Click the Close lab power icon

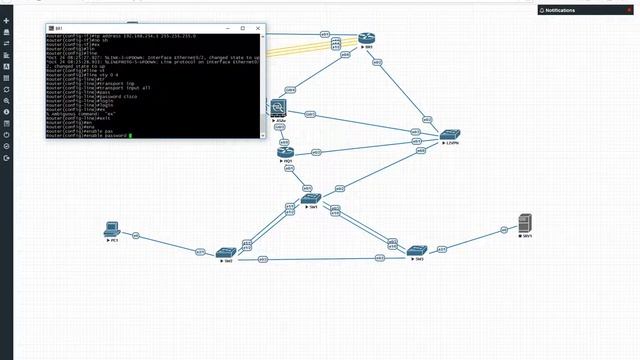tap(6, 135)
